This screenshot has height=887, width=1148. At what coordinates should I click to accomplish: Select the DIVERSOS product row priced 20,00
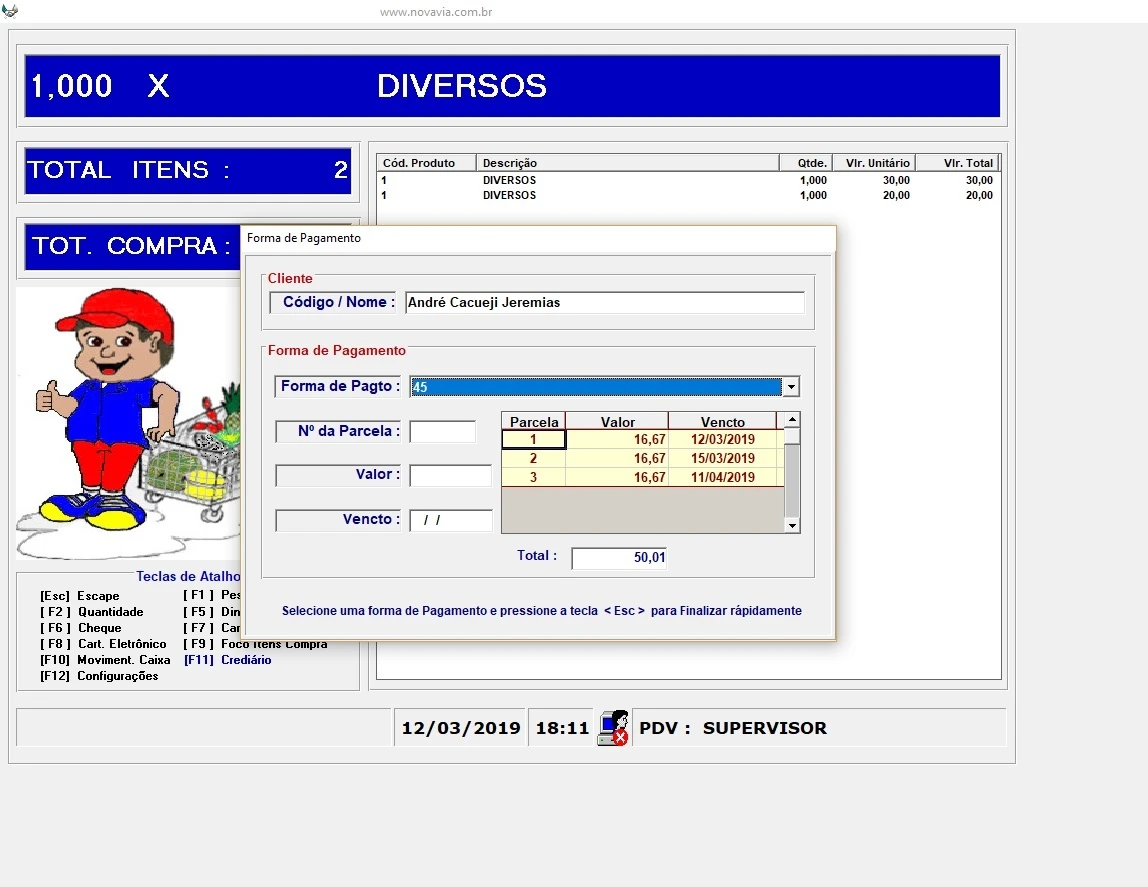tap(688, 196)
